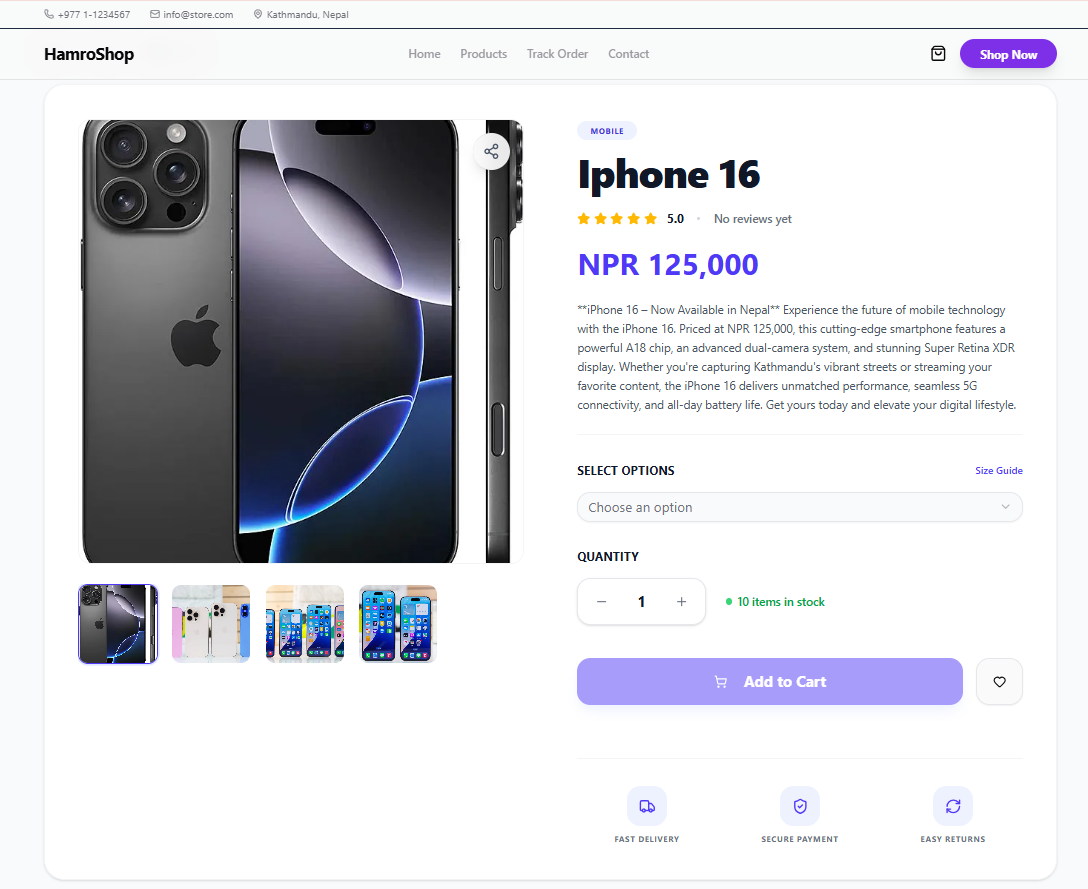Click the phone number icon in top bar
Image resolution: width=1088 pixels, height=889 pixels.
(x=49, y=15)
